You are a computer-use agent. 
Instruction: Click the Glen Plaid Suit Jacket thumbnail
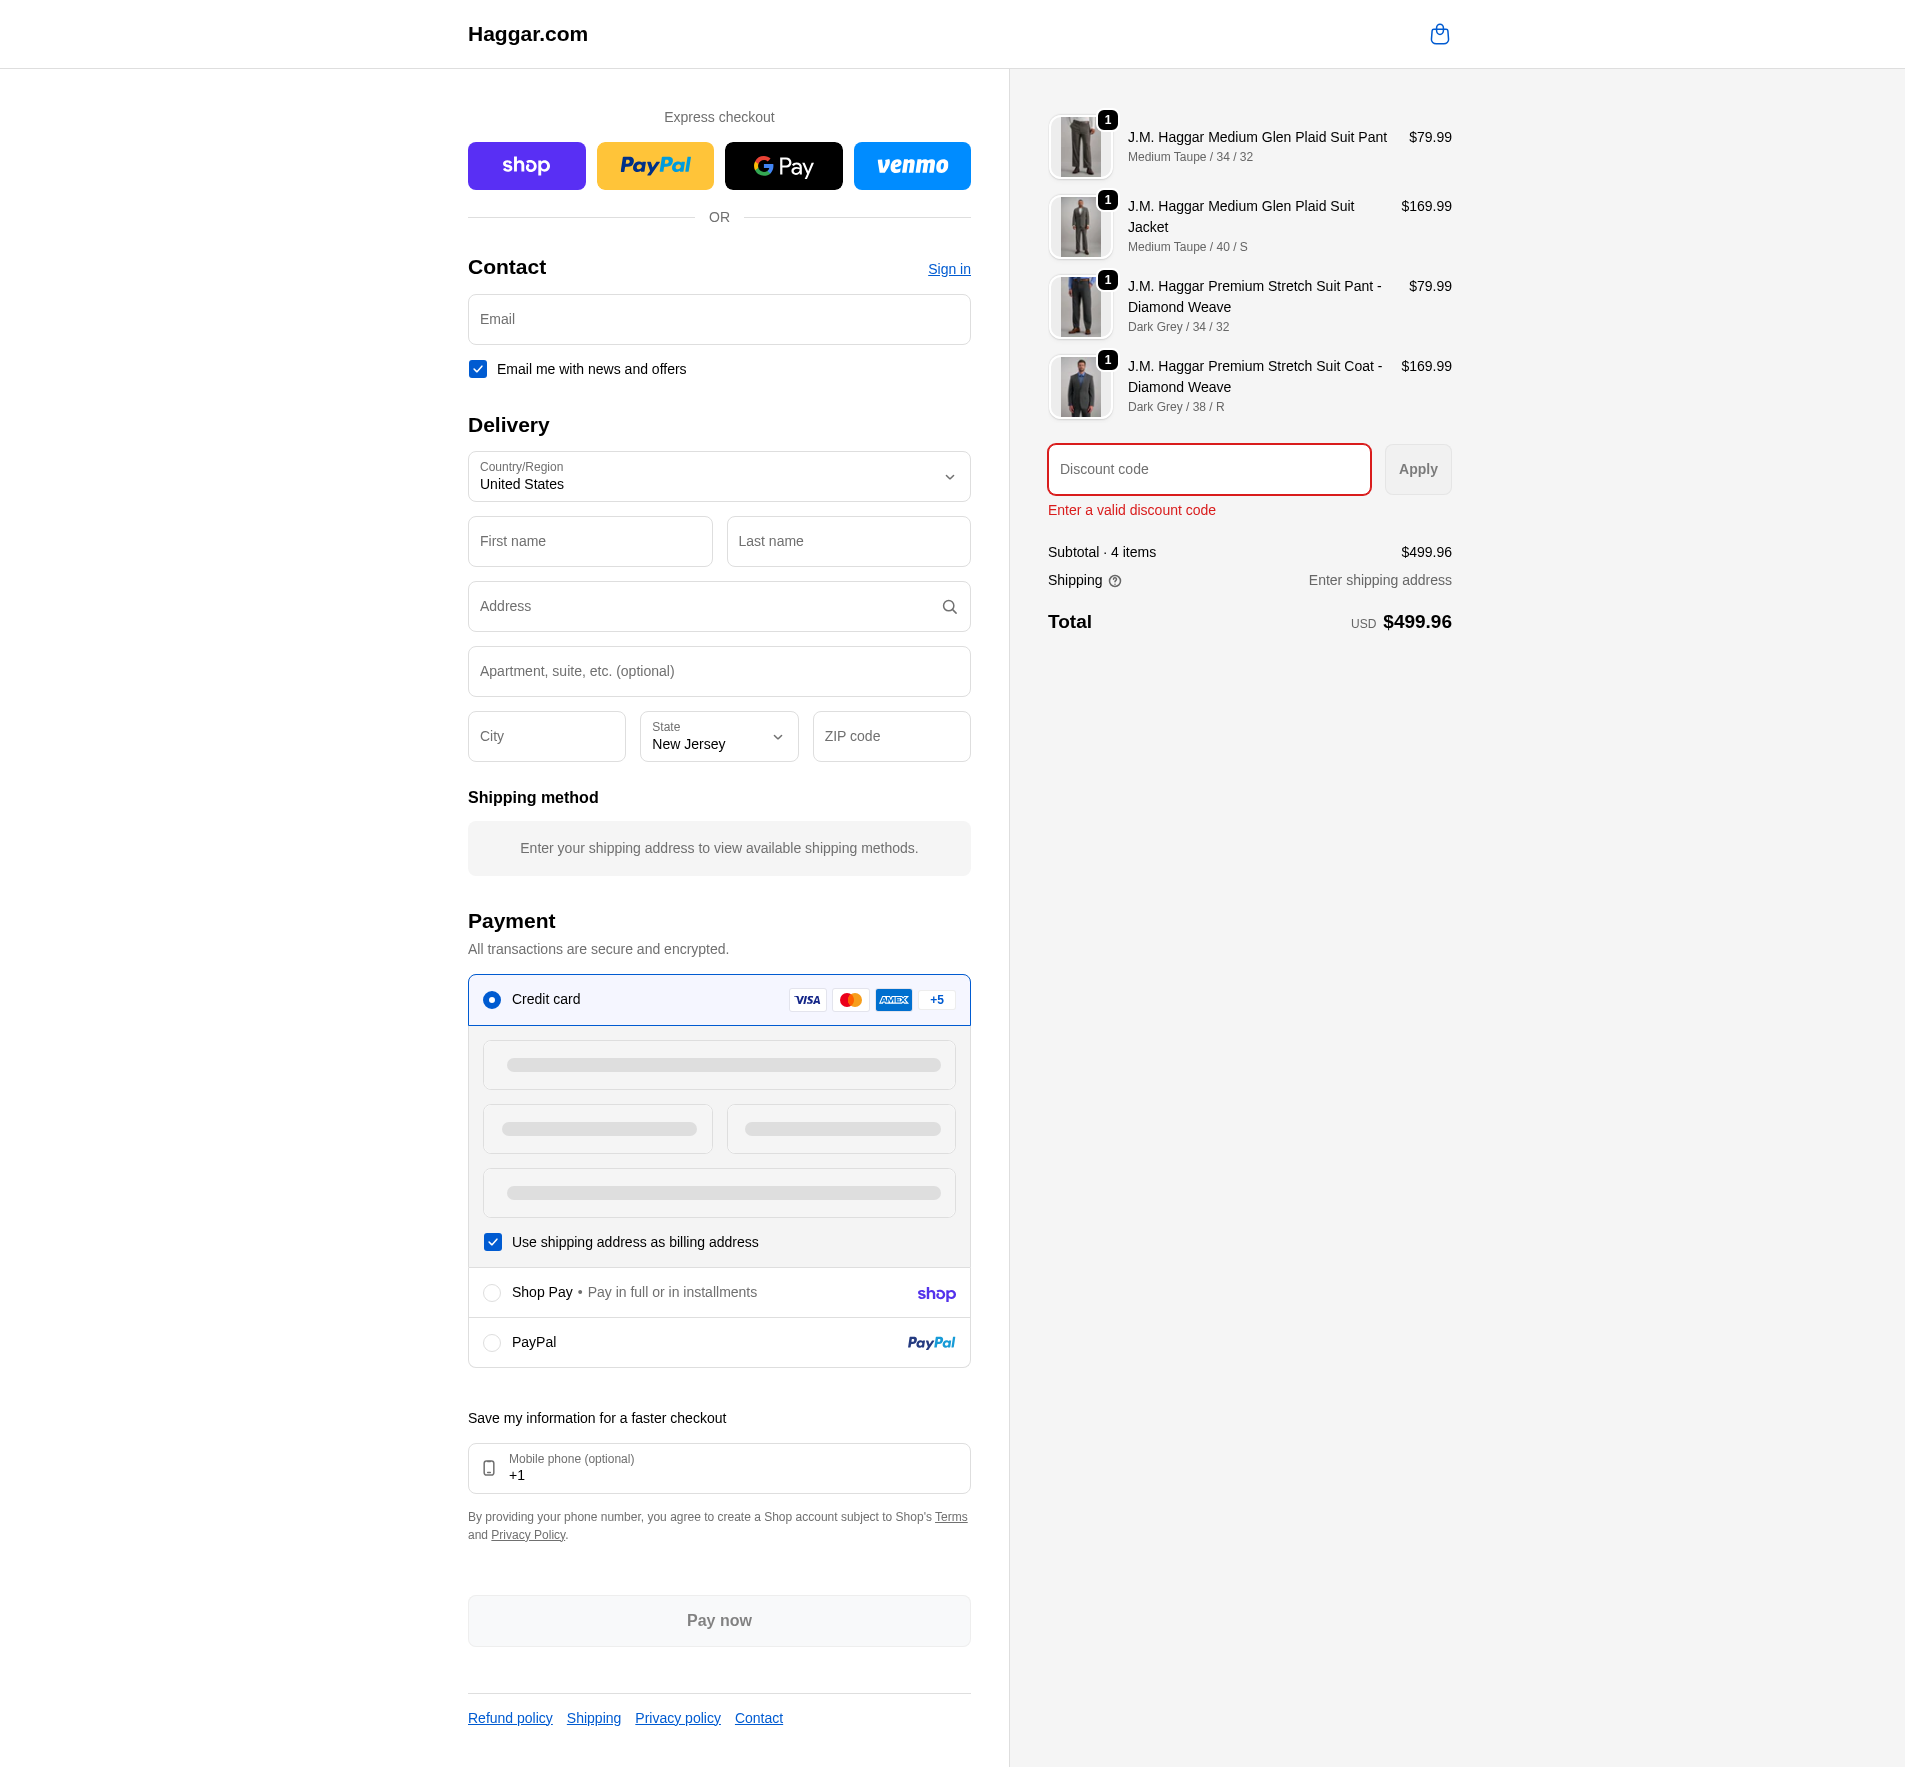(x=1080, y=227)
